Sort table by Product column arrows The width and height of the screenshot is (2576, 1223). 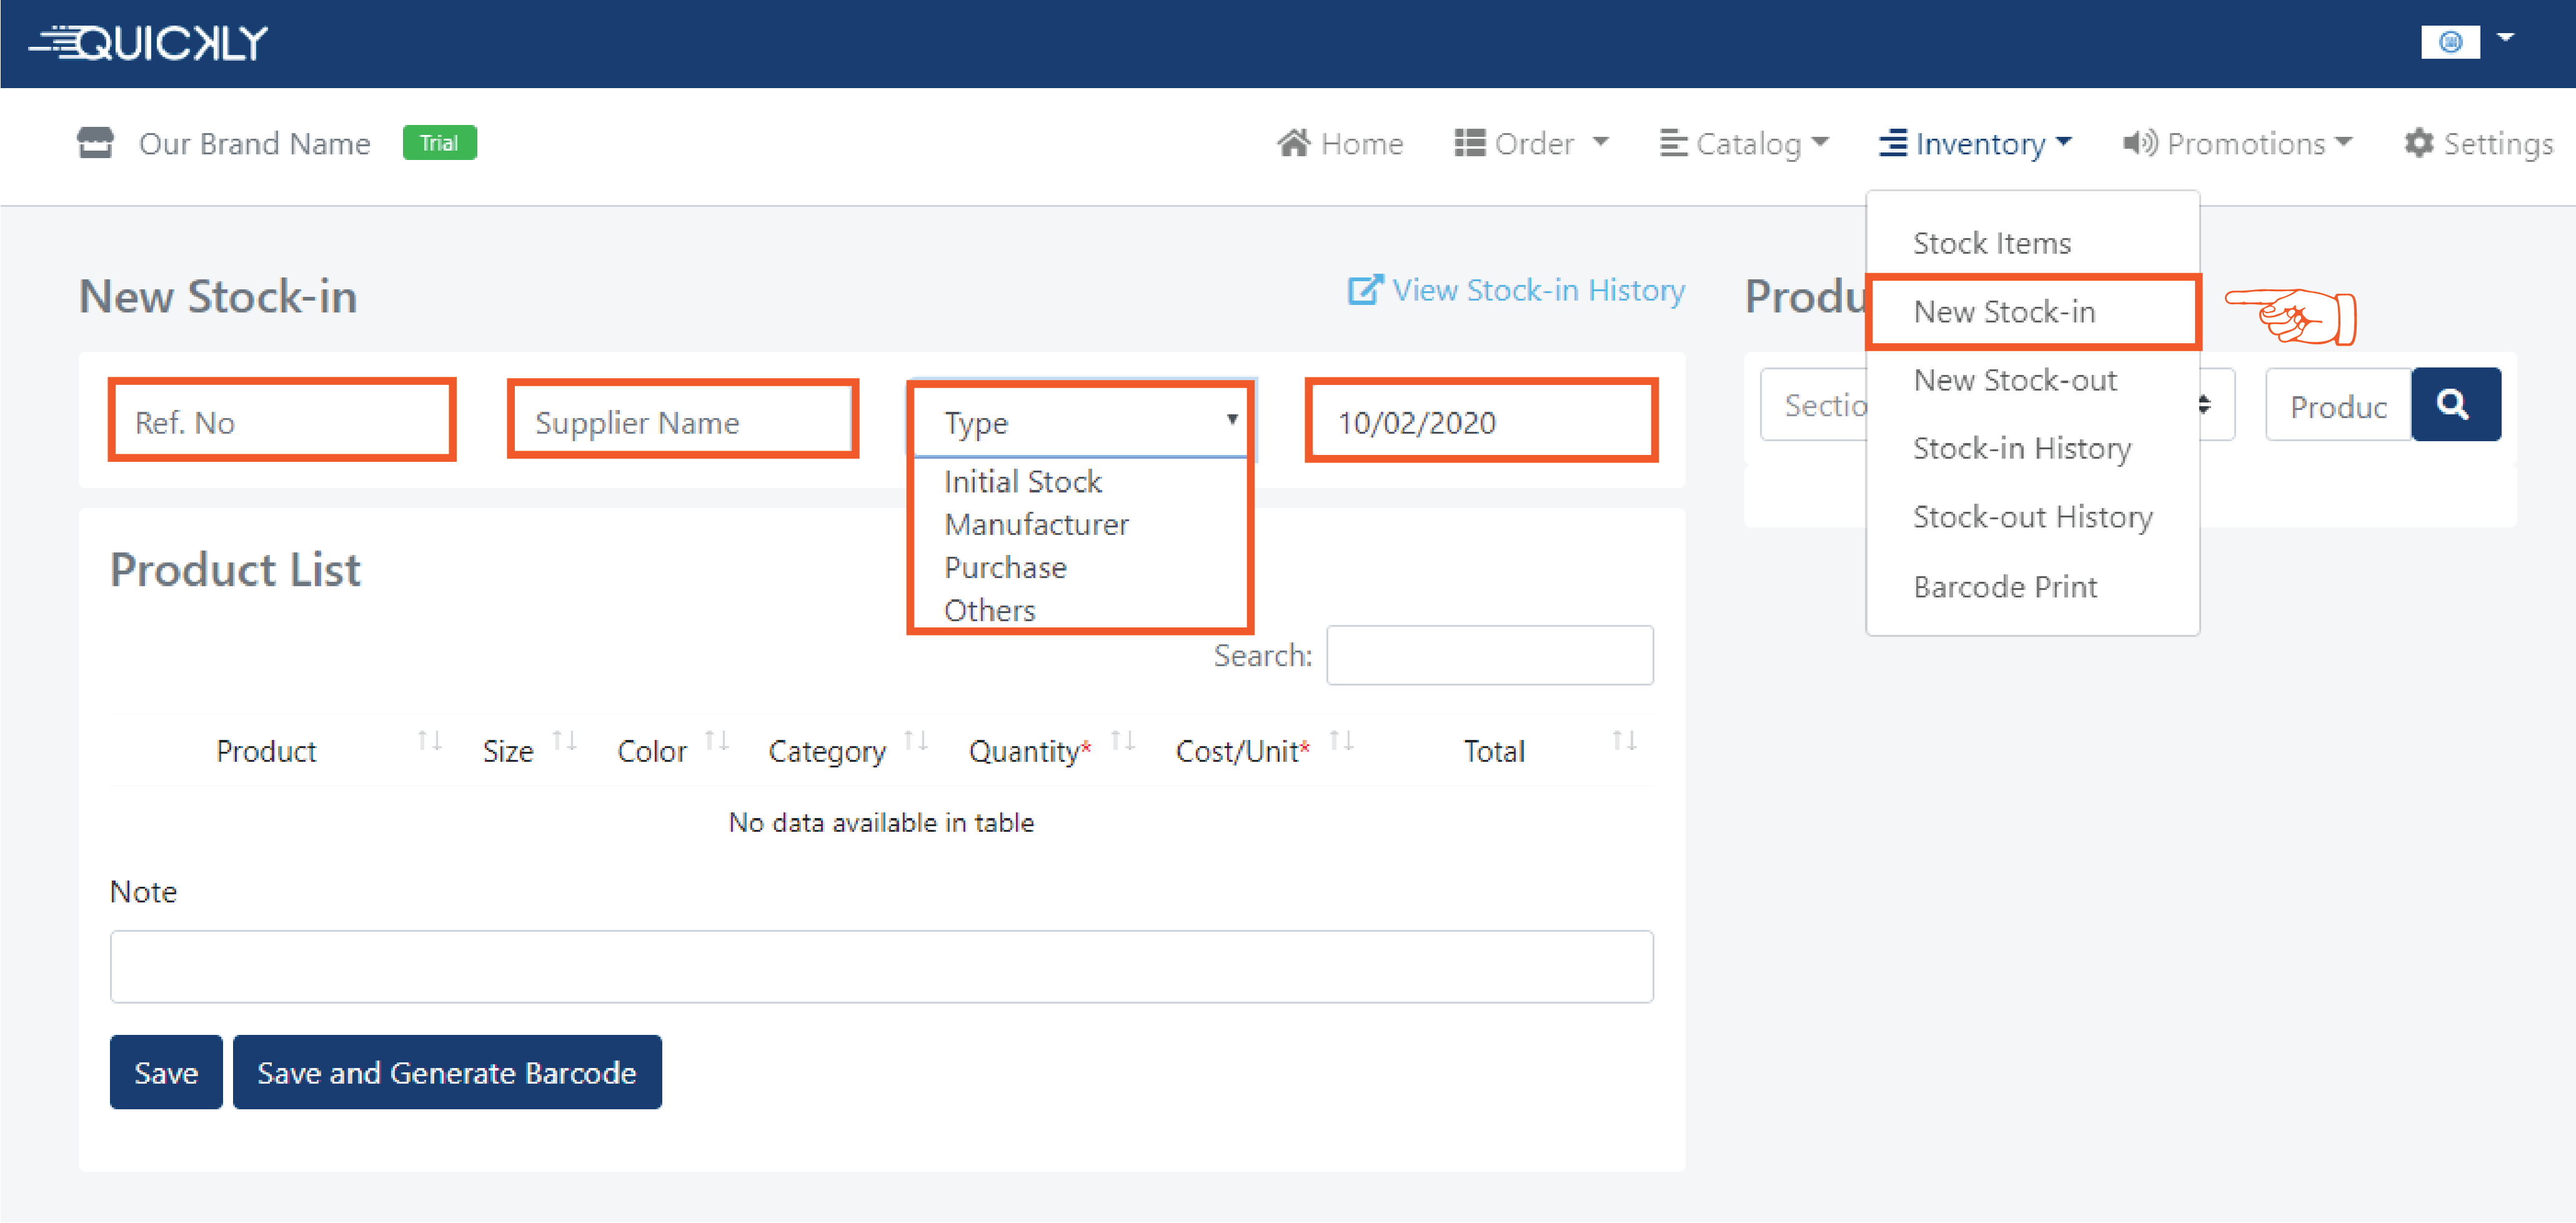pos(429,741)
